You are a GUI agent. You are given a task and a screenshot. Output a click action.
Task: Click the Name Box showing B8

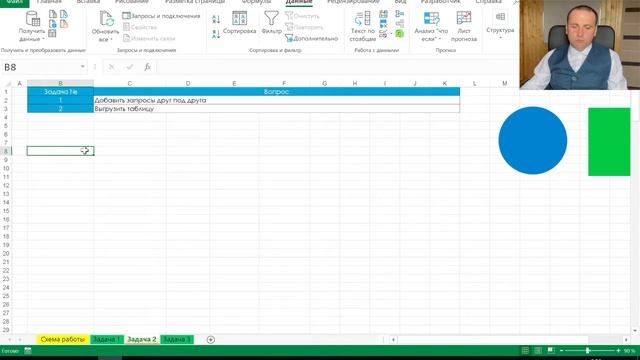(40, 67)
